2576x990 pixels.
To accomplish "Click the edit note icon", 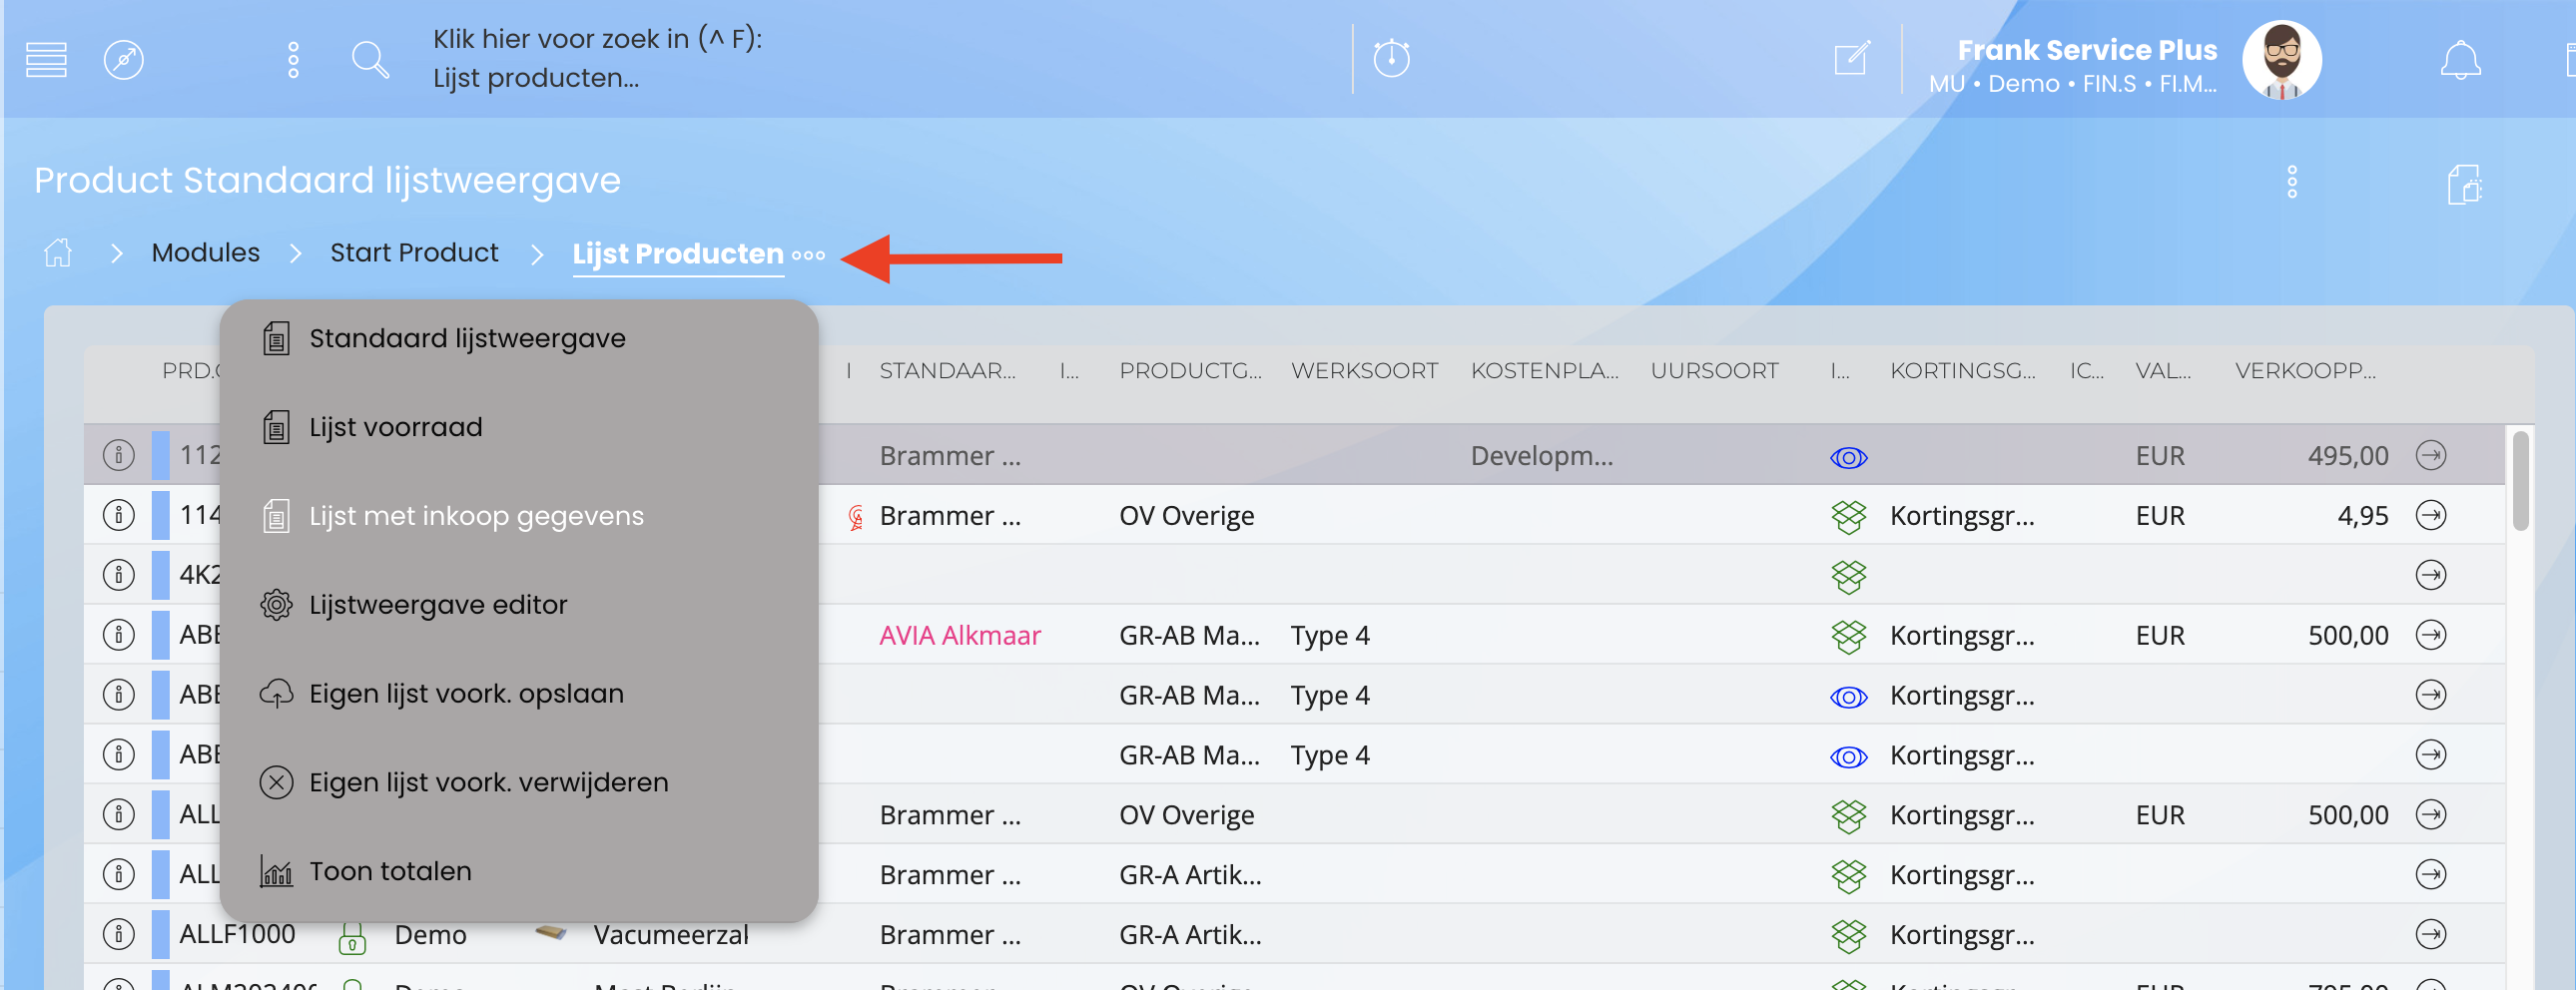I will (1851, 58).
